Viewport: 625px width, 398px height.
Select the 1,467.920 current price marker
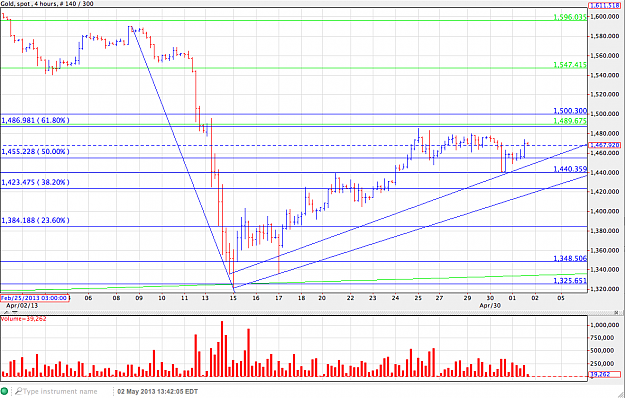point(604,145)
